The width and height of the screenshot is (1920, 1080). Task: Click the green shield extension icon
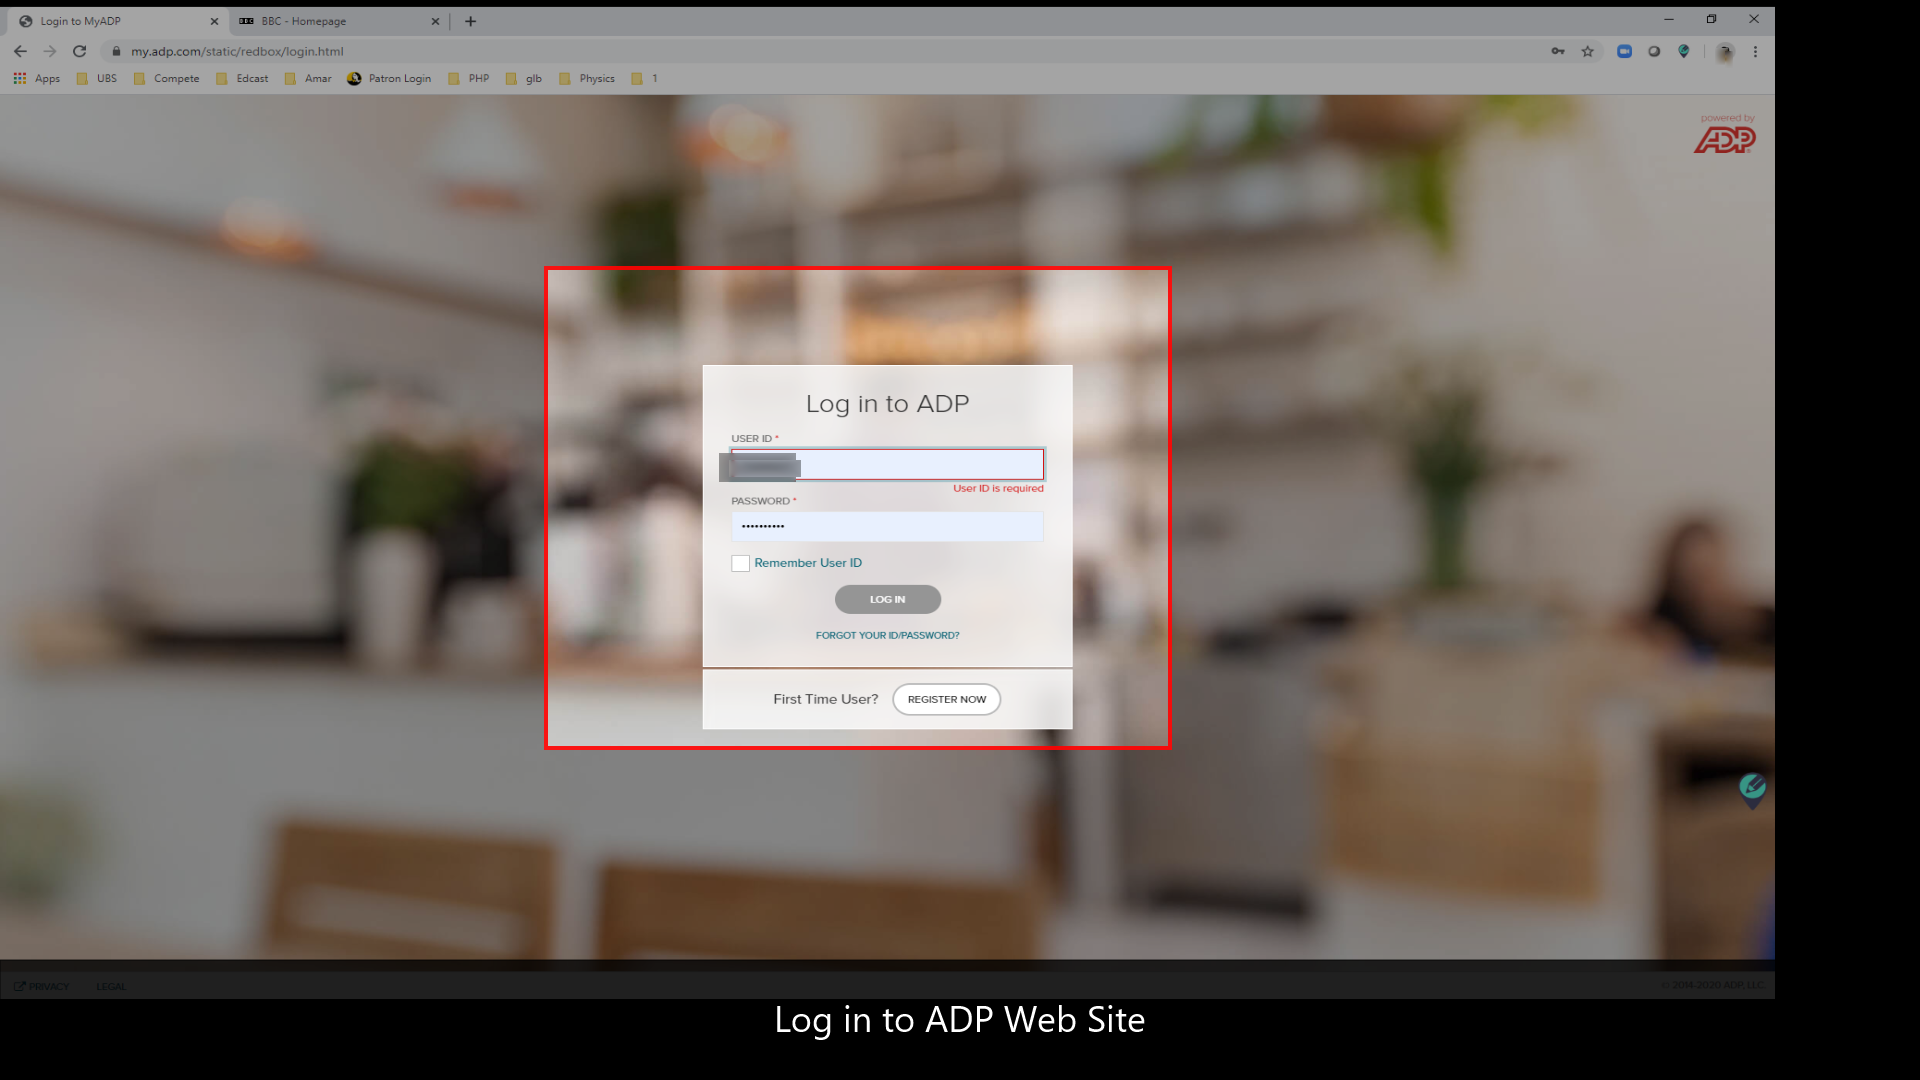[x=1684, y=51]
